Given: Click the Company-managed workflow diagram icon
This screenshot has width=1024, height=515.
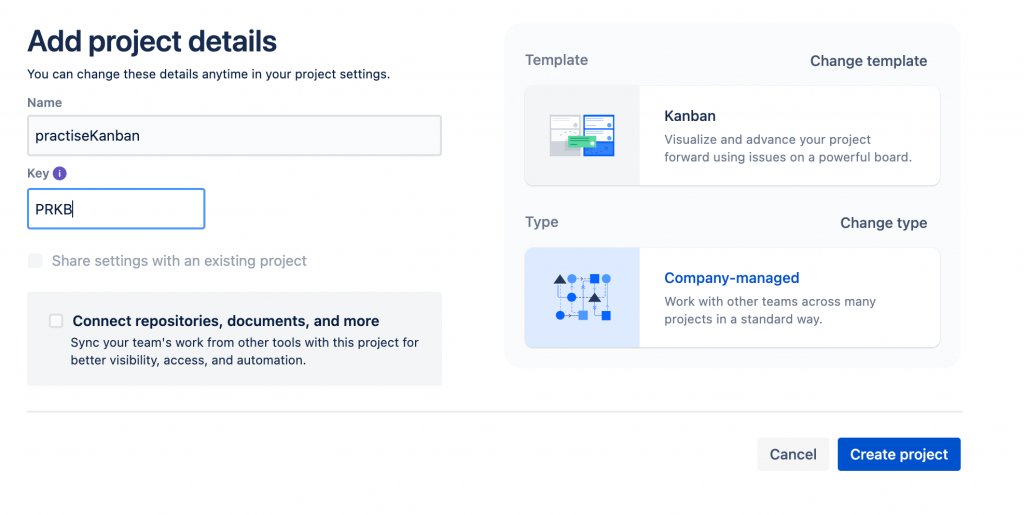Looking at the screenshot, I should pos(583,297).
